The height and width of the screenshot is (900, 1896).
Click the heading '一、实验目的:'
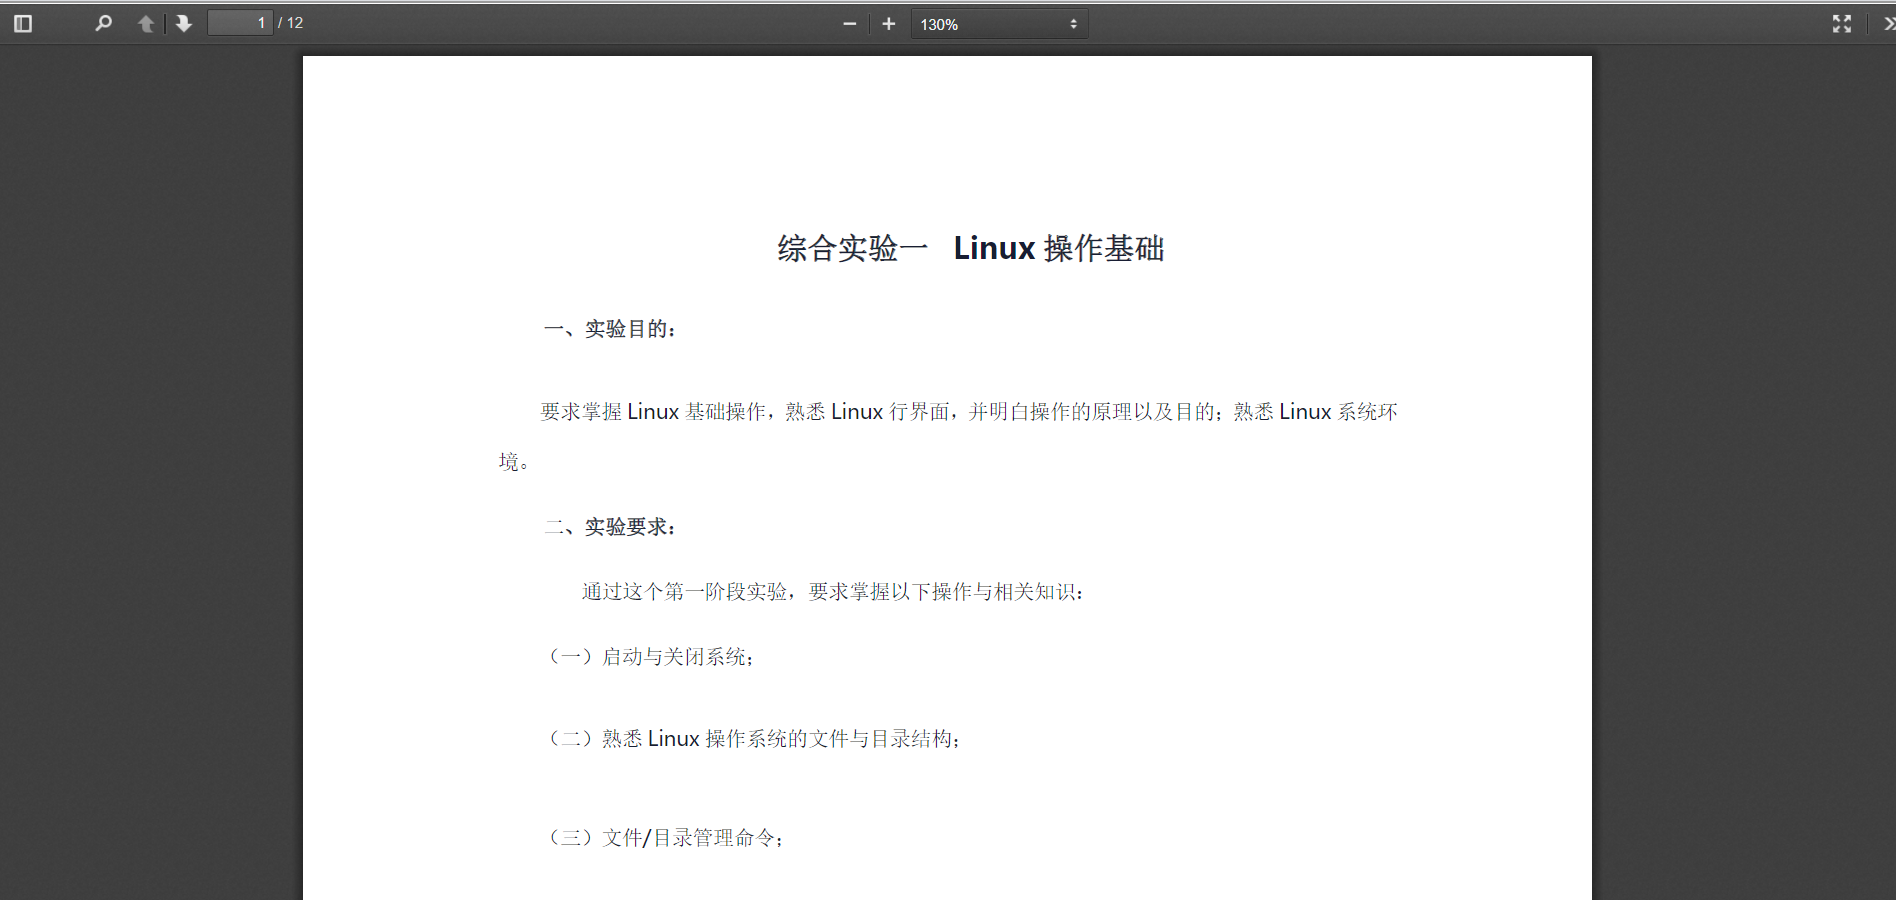coord(611,329)
